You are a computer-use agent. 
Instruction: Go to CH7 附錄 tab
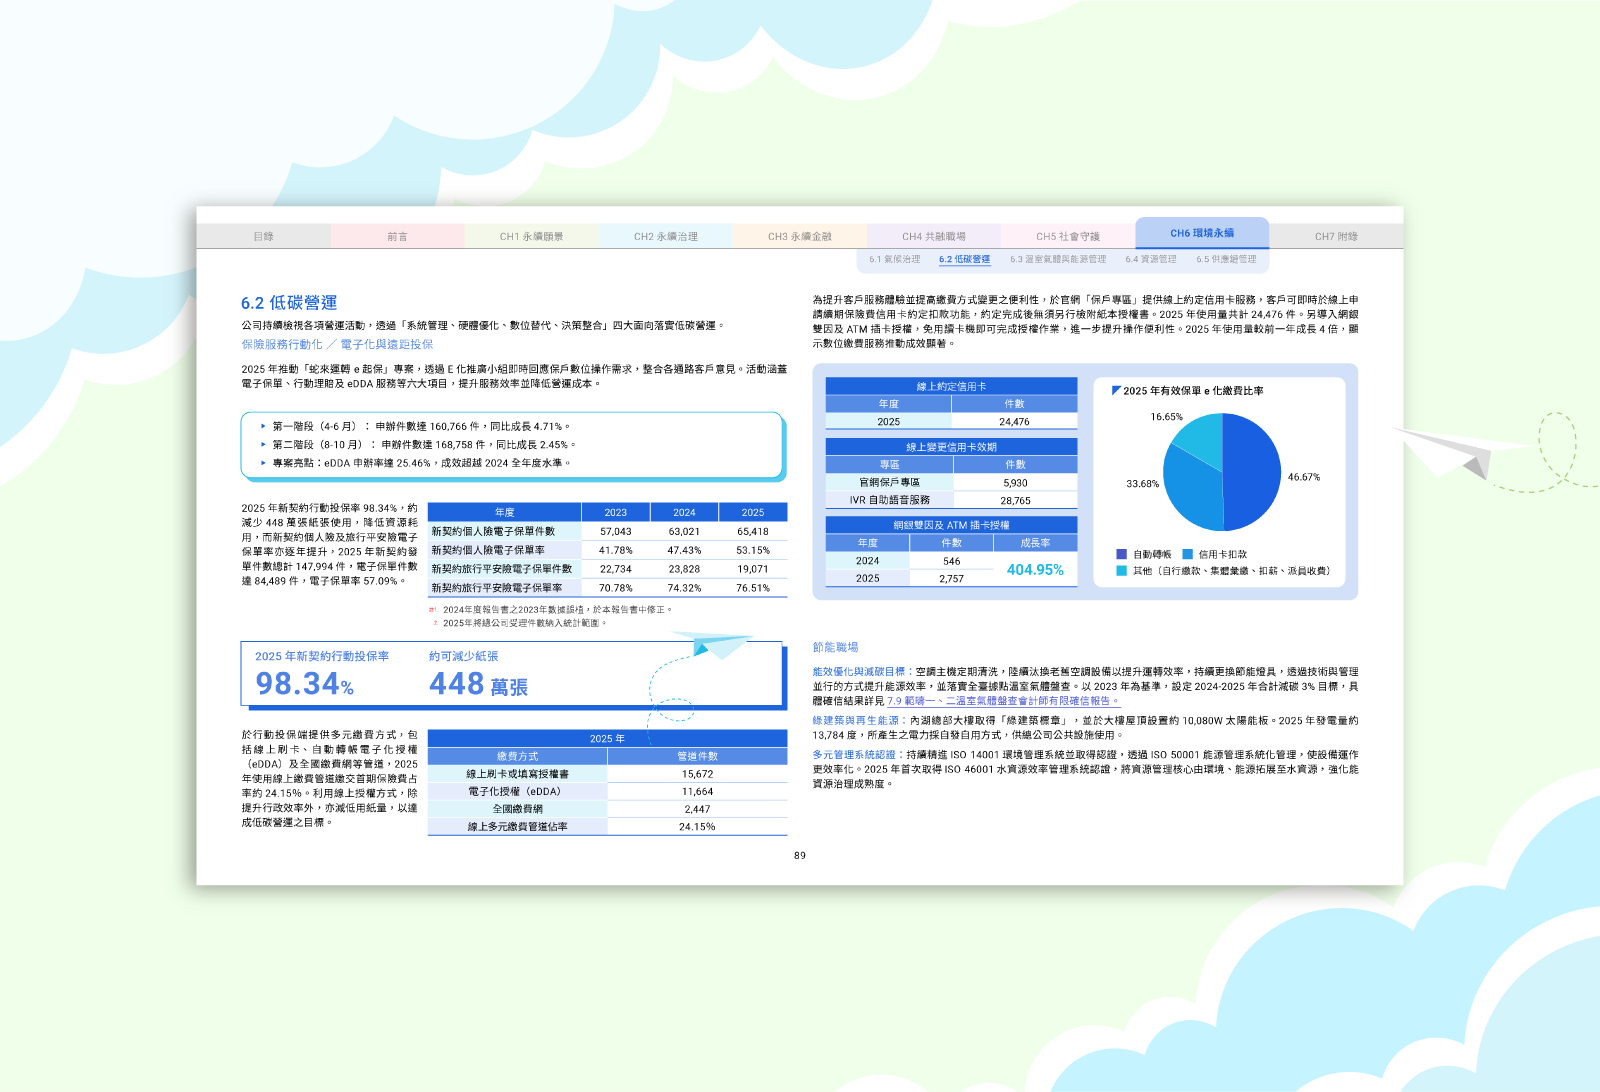pos(1336,237)
